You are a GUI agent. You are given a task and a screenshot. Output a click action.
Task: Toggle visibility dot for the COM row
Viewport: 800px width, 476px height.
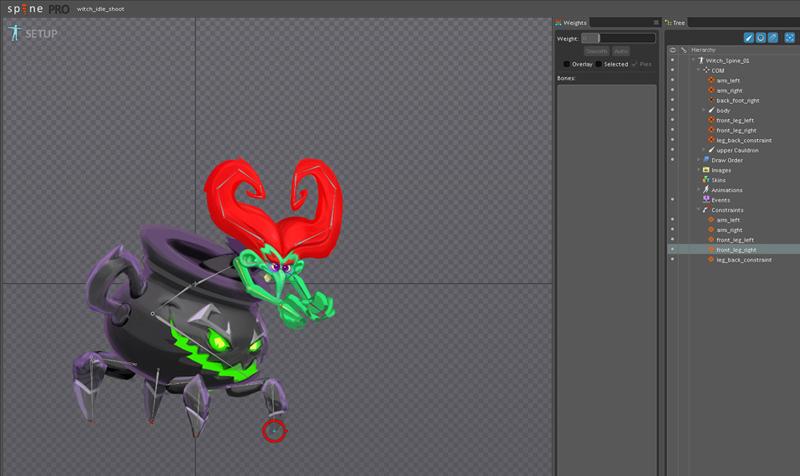pyautogui.click(x=672, y=70)
